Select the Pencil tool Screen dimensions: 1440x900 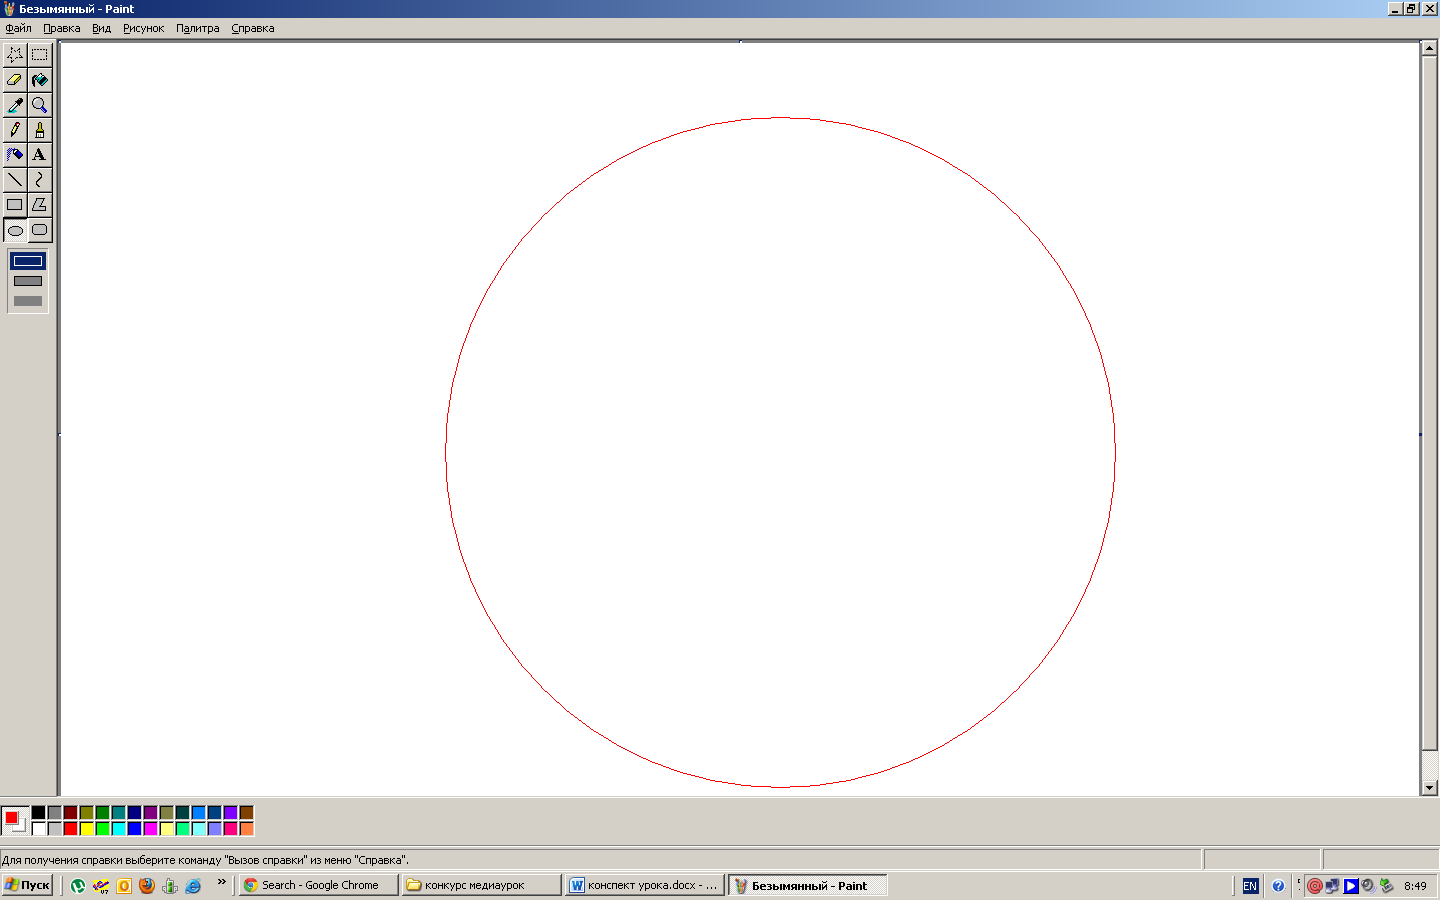pos(15,130)
